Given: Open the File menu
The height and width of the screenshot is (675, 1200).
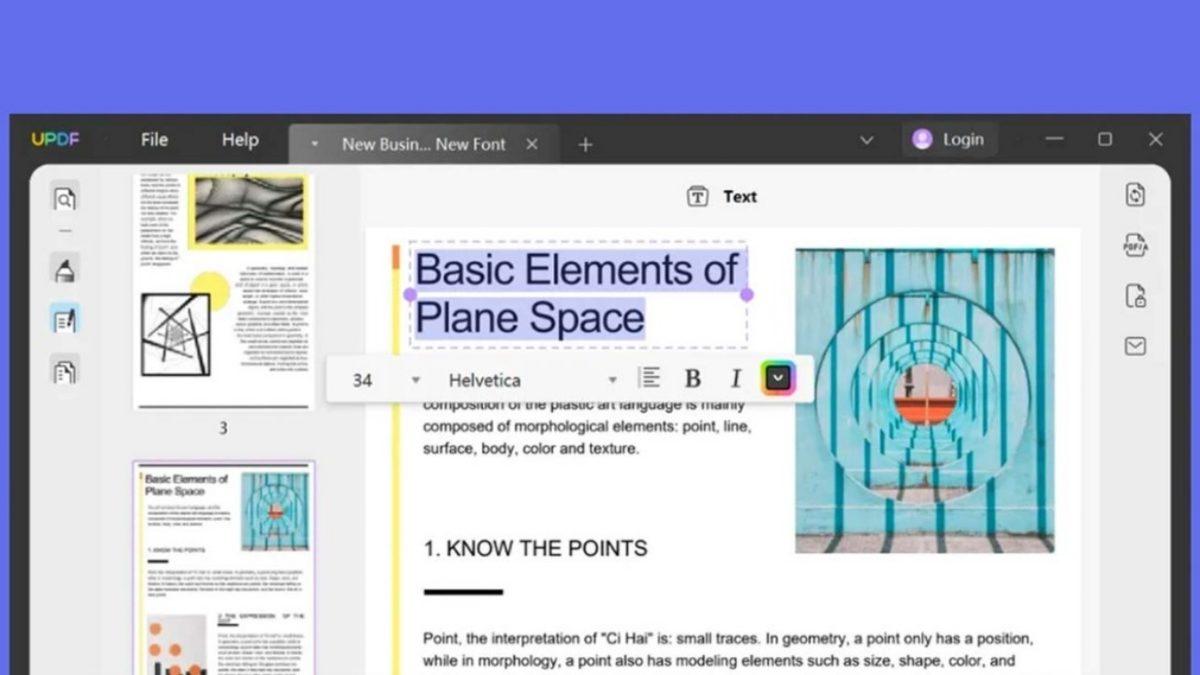Looking at the screenshot, I should click(154, 140).
